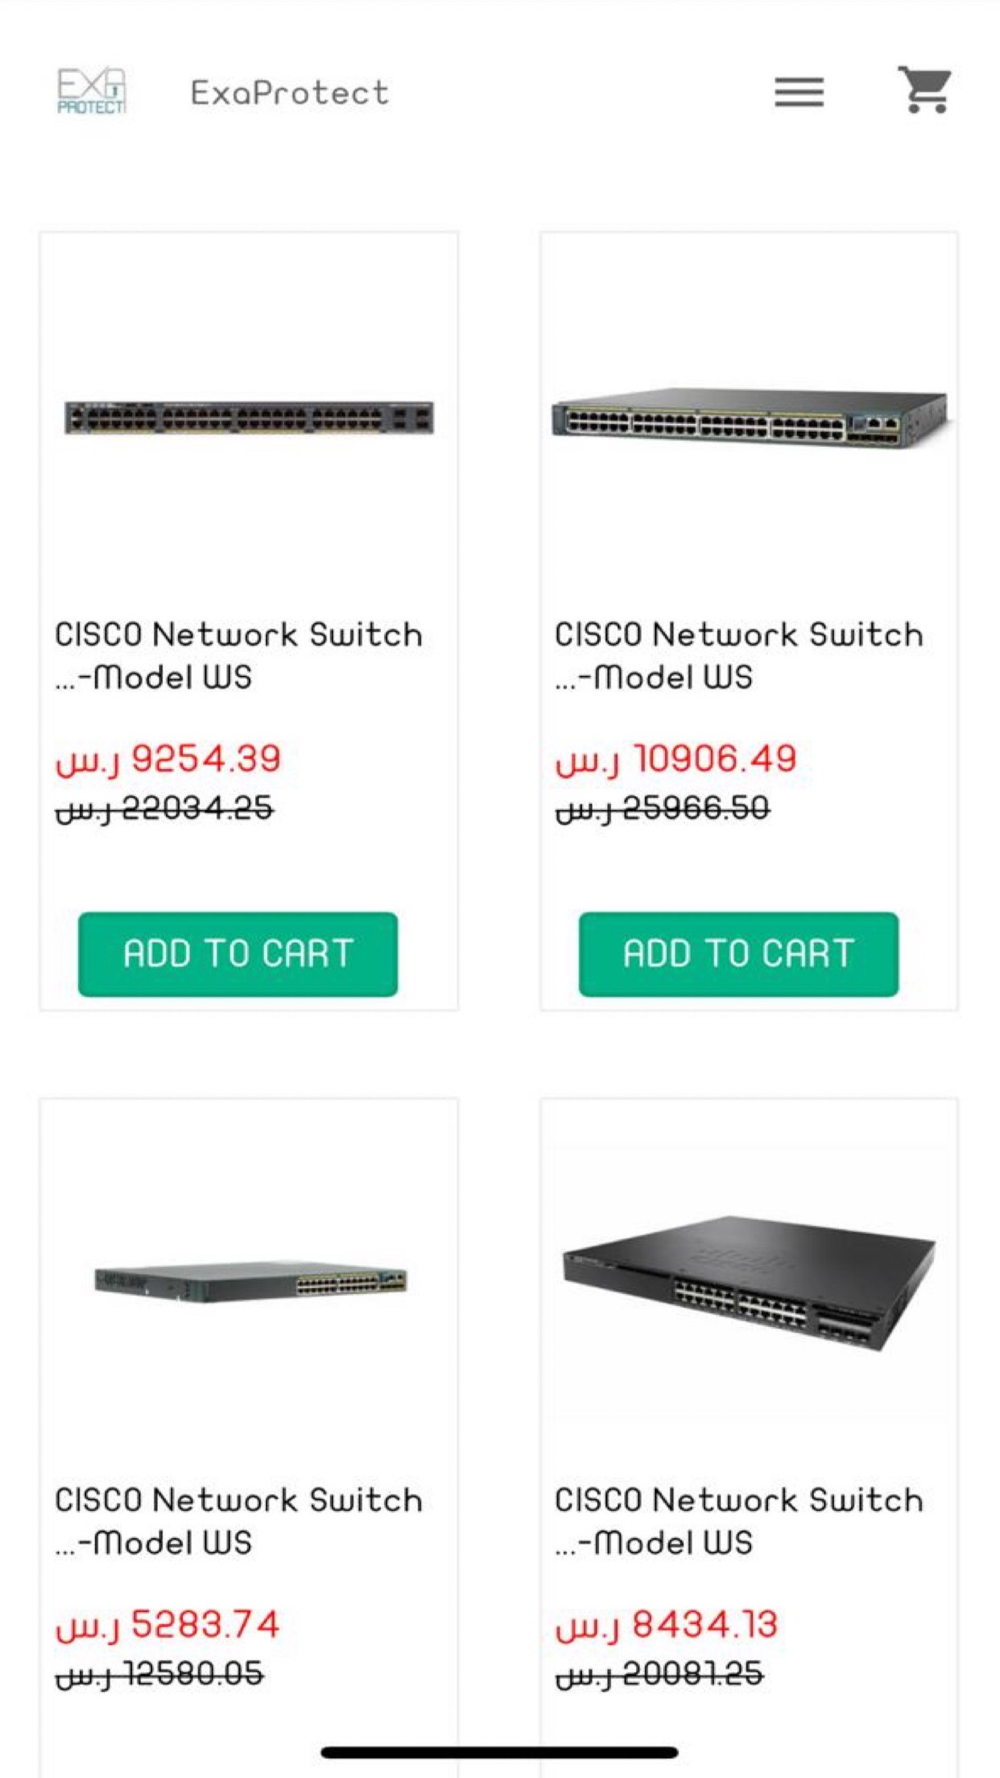This screenshot has height=1778, width=1000.
Task: Tap the ExaProtect logo image
Action: (x=91, y=91)
